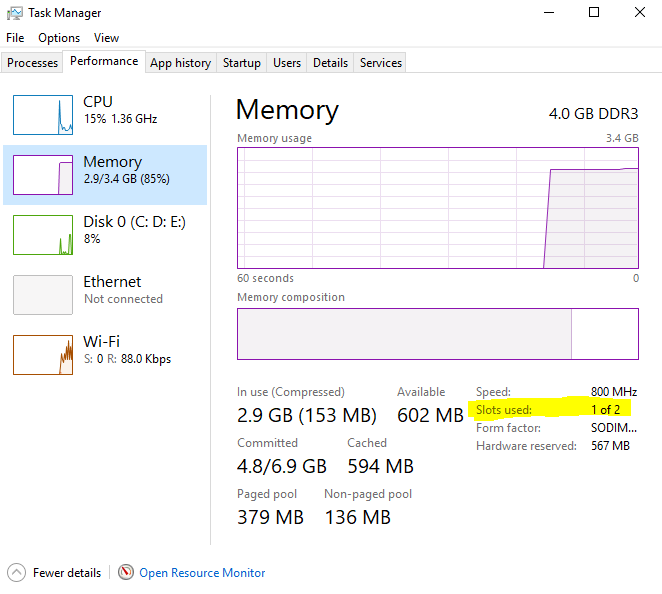This screenshot has width=662, height=594.
Task: Open the Options menu
Action: [x=59, y=38]
